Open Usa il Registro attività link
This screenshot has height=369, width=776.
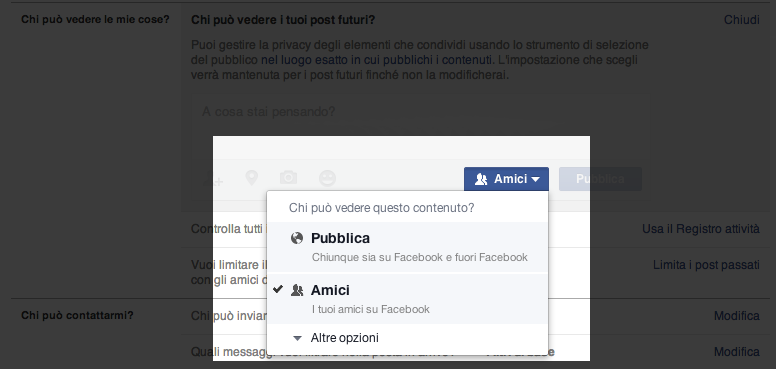coord(700,229)
